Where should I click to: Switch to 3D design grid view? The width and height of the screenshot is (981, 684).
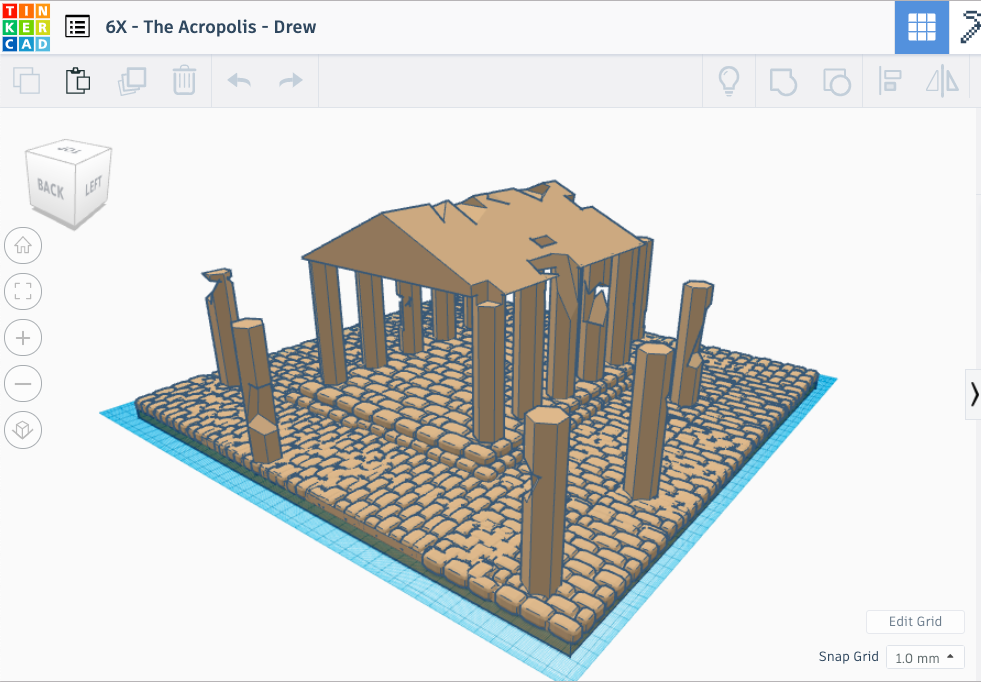[921, 27]
